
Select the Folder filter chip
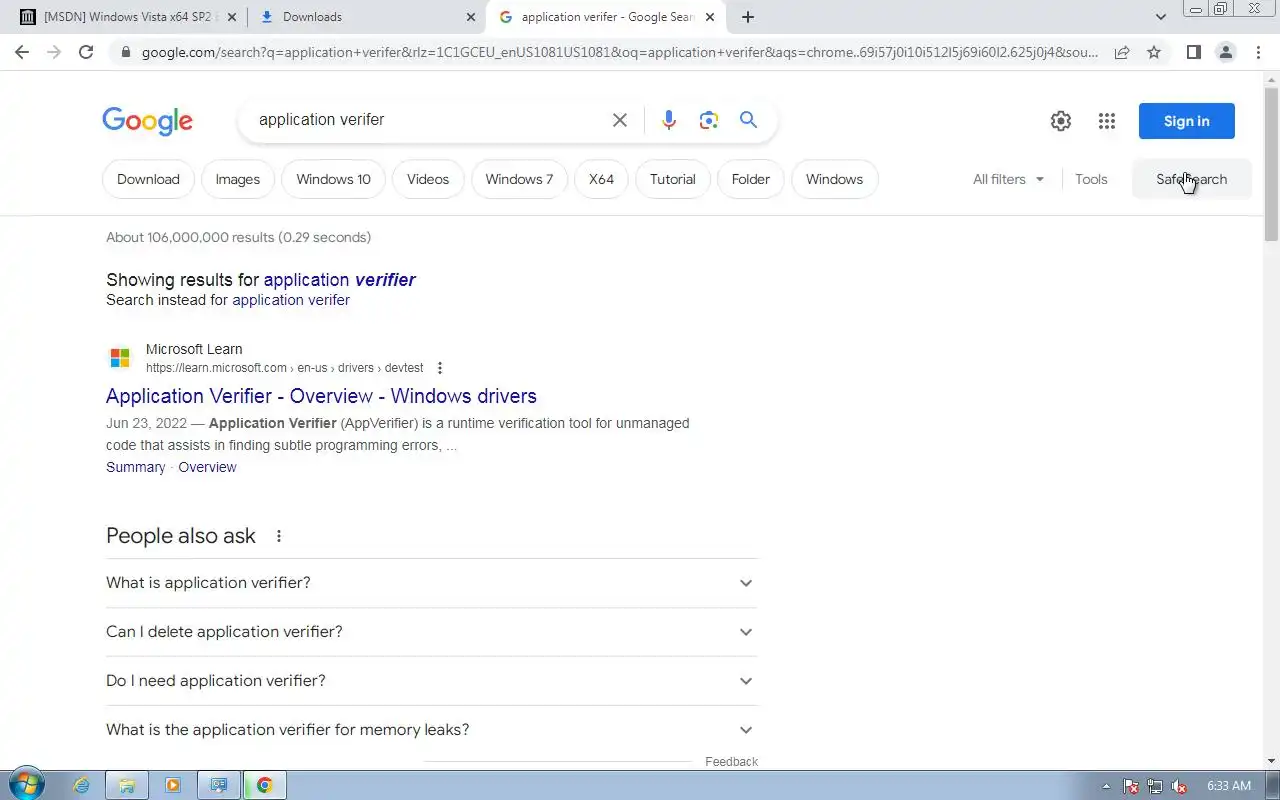[751, 179]
